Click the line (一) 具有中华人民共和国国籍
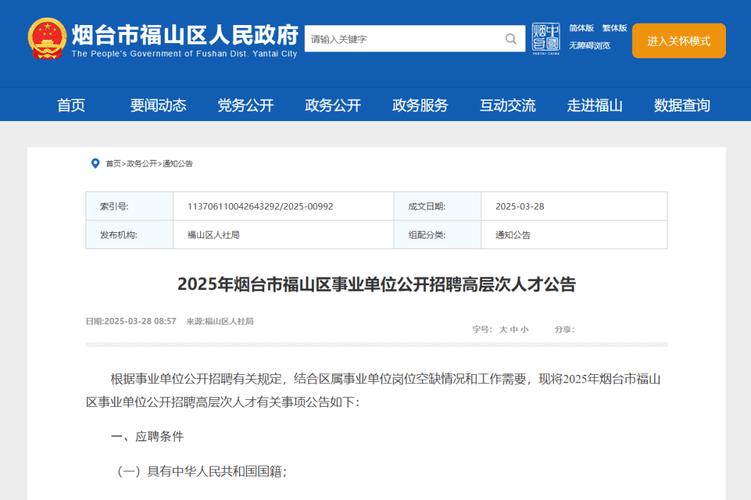This screenshot has height=500, width=751. coord(201,471)
